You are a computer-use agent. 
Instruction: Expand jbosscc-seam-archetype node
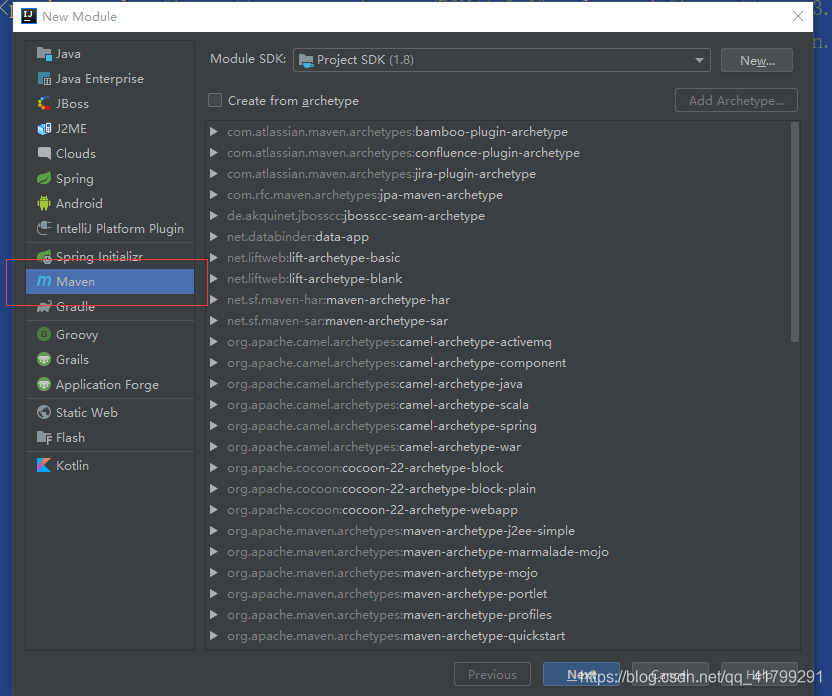pos(214,215)
